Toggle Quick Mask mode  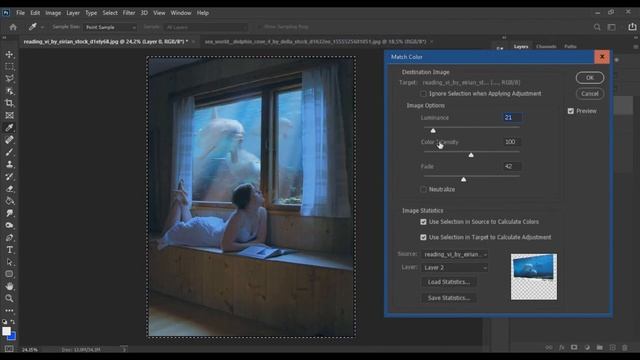tap(9, 349)
